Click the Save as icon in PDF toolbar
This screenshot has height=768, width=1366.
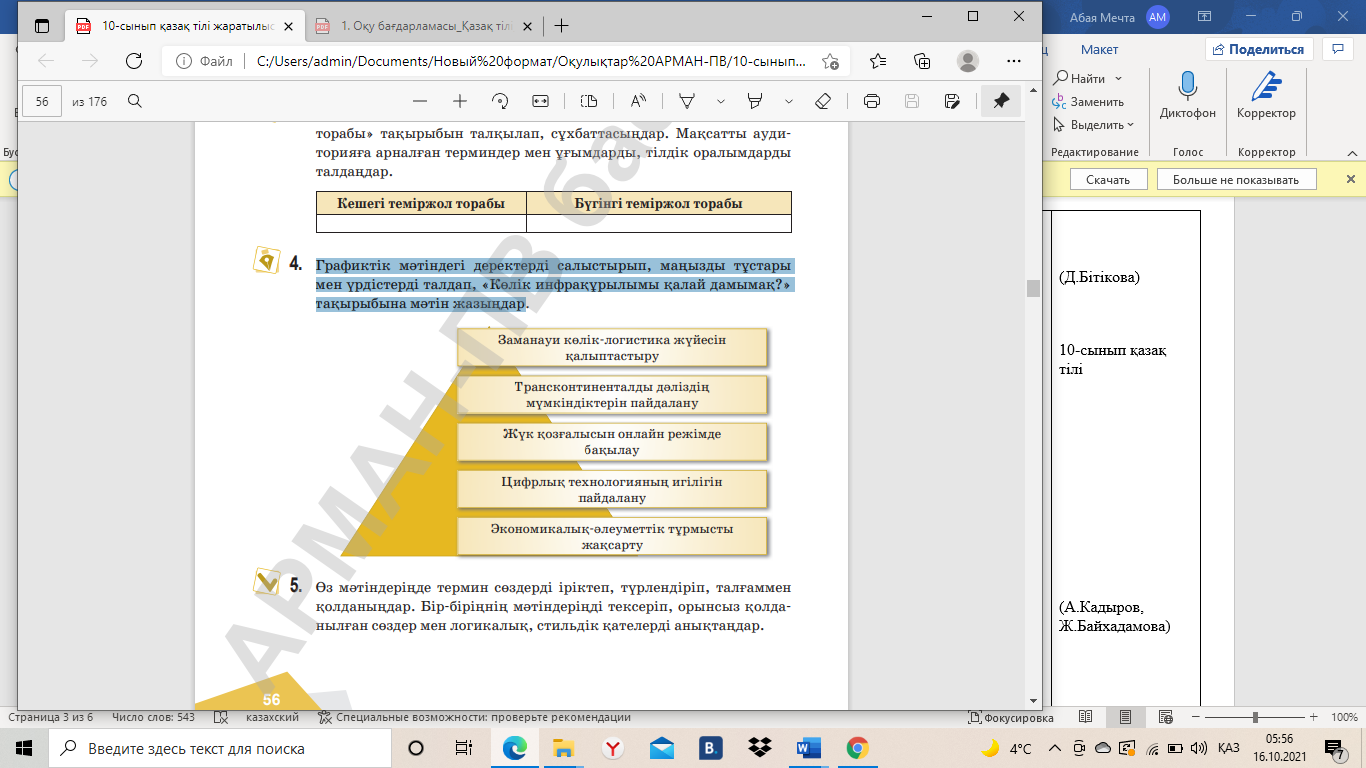[952, 101]
